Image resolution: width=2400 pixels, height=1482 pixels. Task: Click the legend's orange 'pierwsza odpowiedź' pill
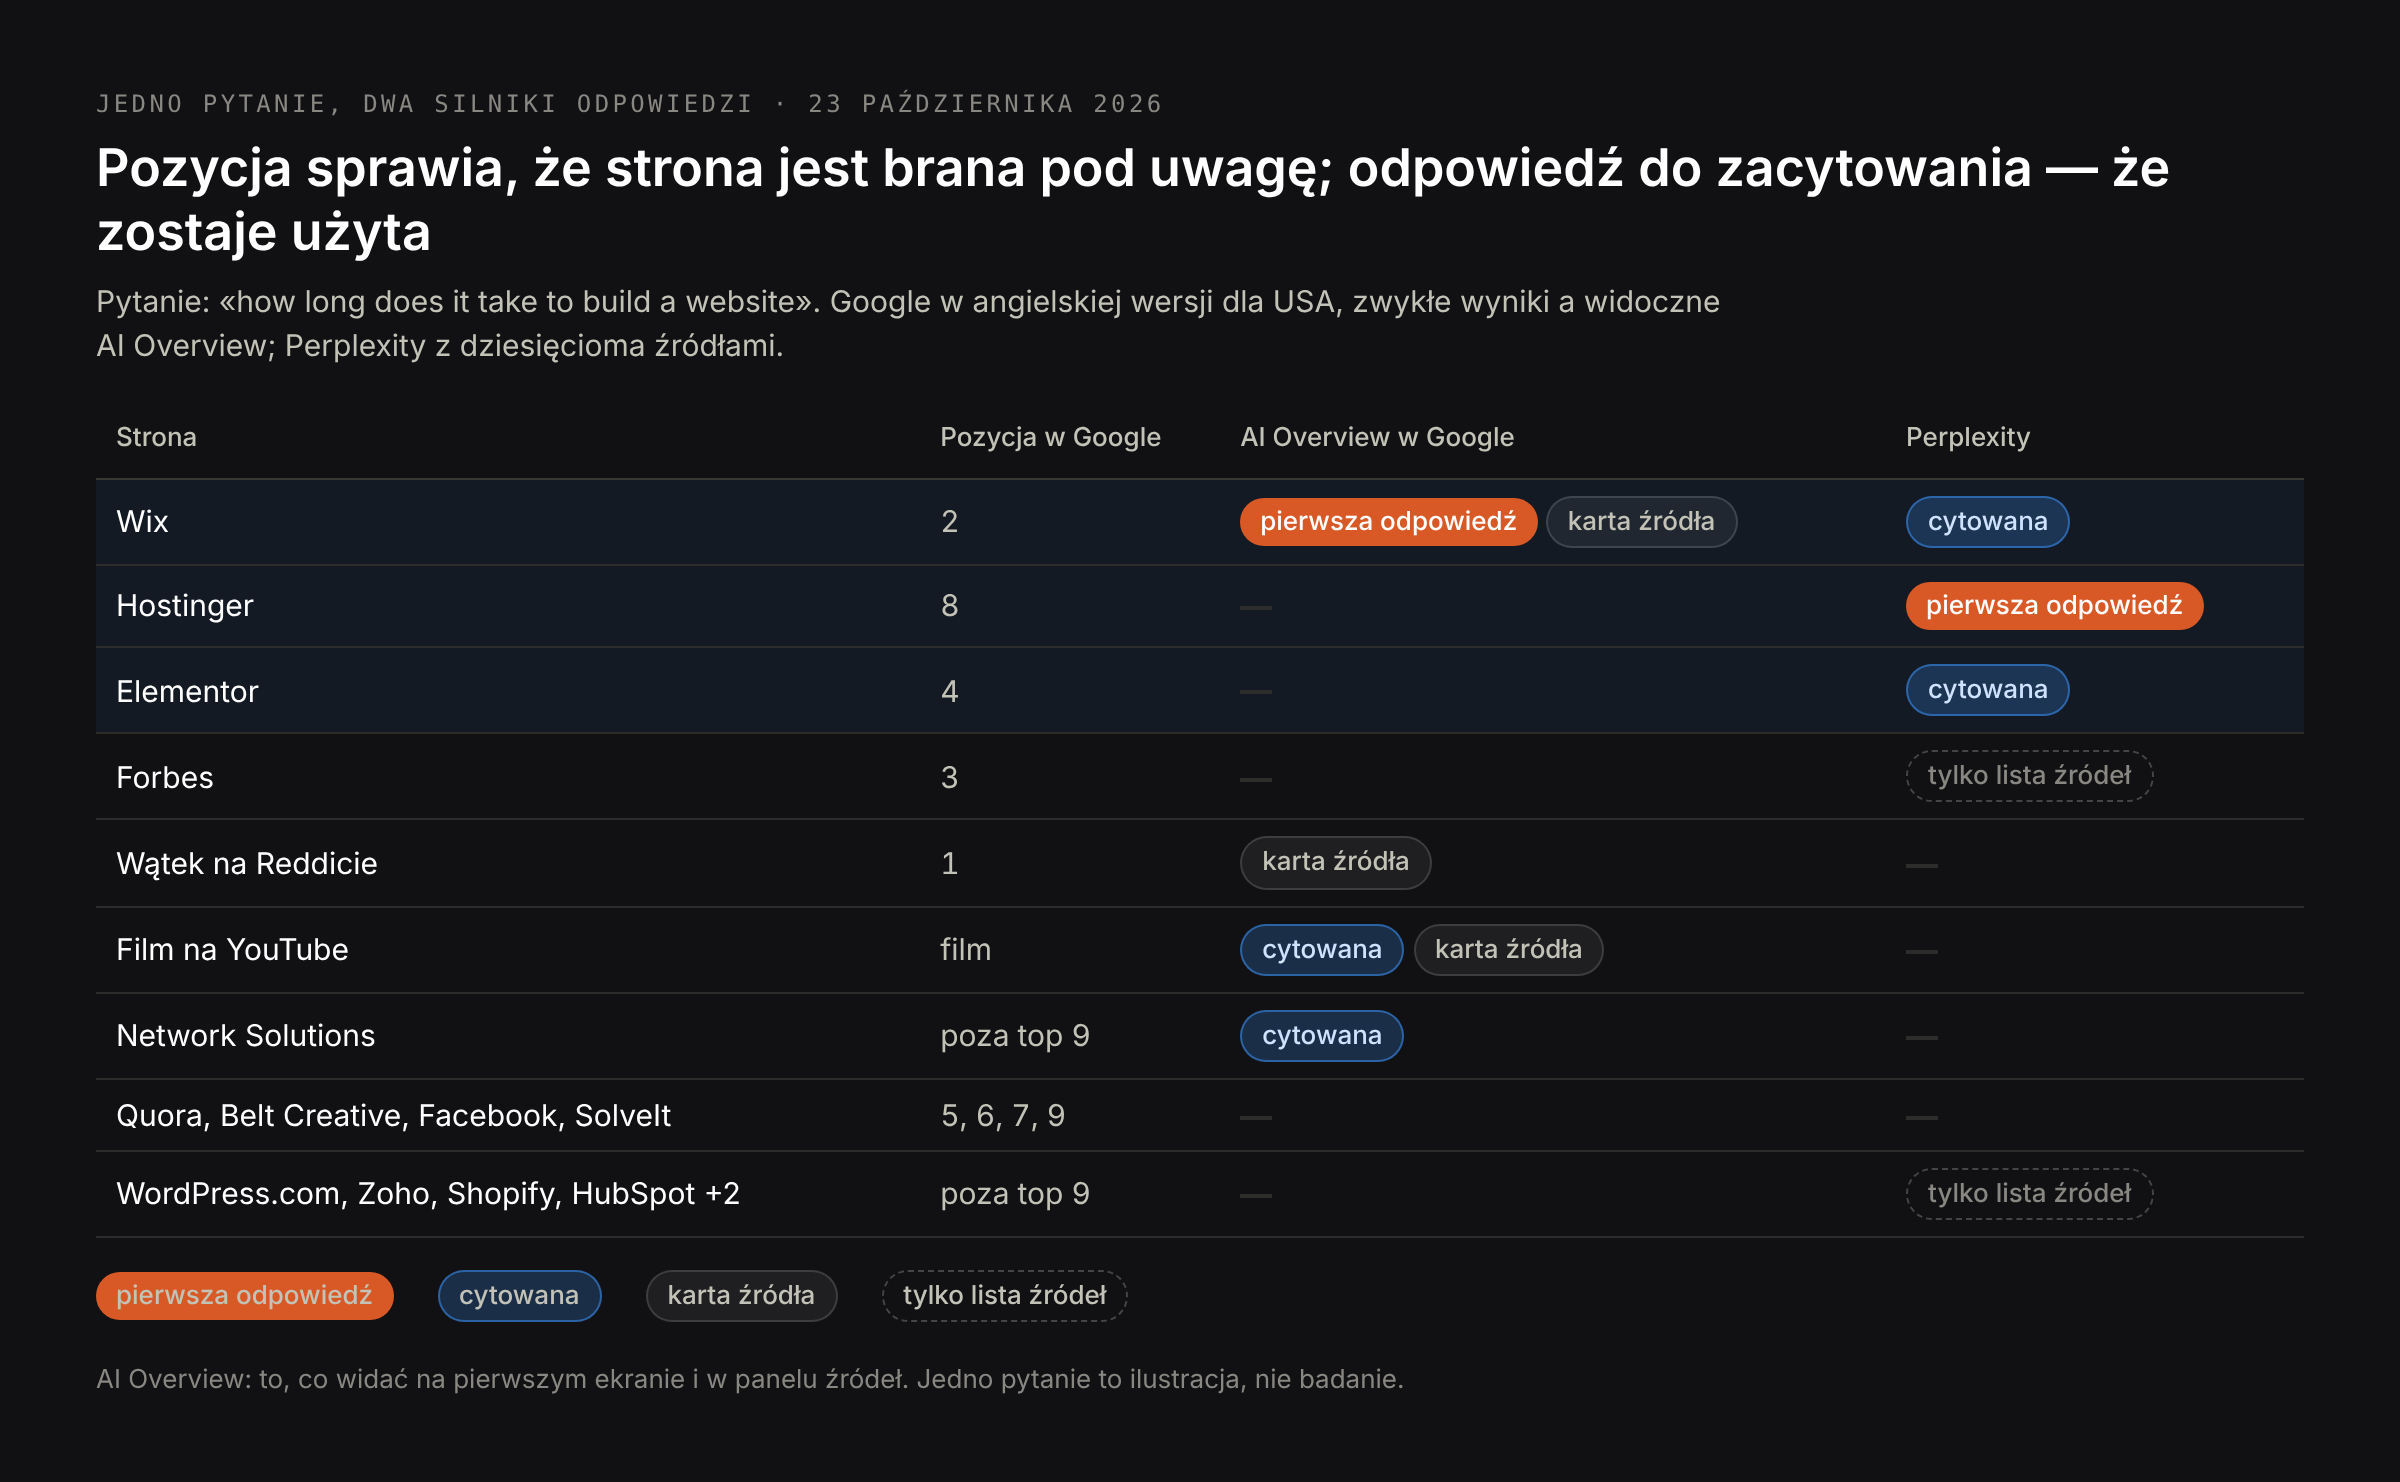(244, 1295)
